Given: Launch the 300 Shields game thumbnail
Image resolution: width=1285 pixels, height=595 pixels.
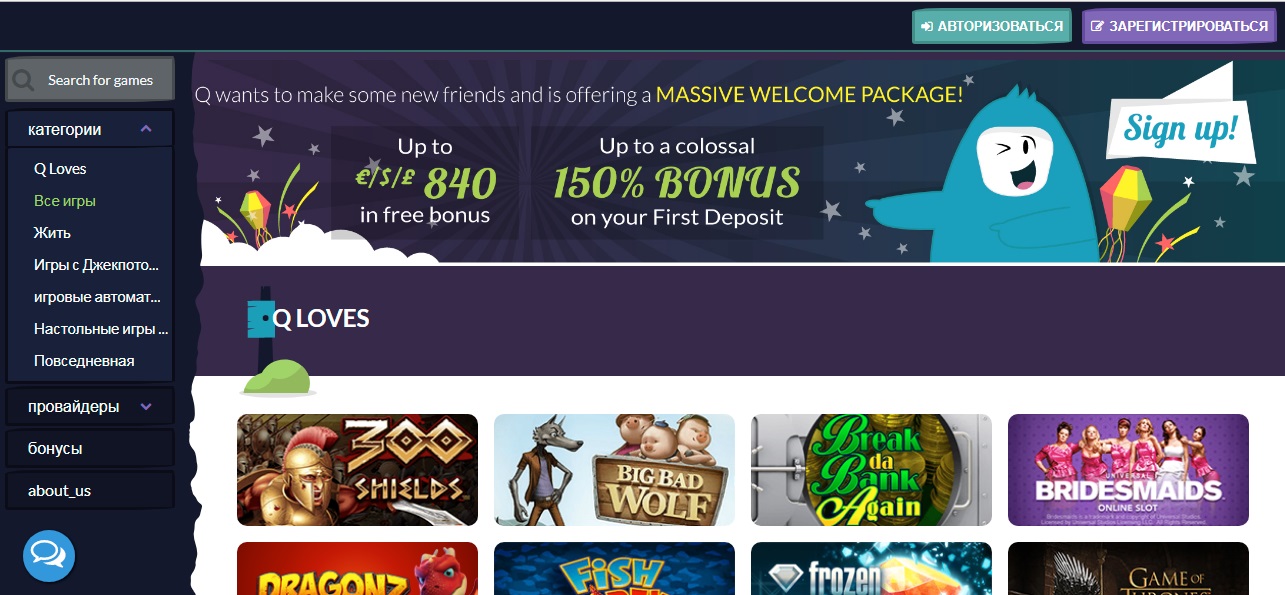Looking at the screenshot, I should [x=357, y=470].
